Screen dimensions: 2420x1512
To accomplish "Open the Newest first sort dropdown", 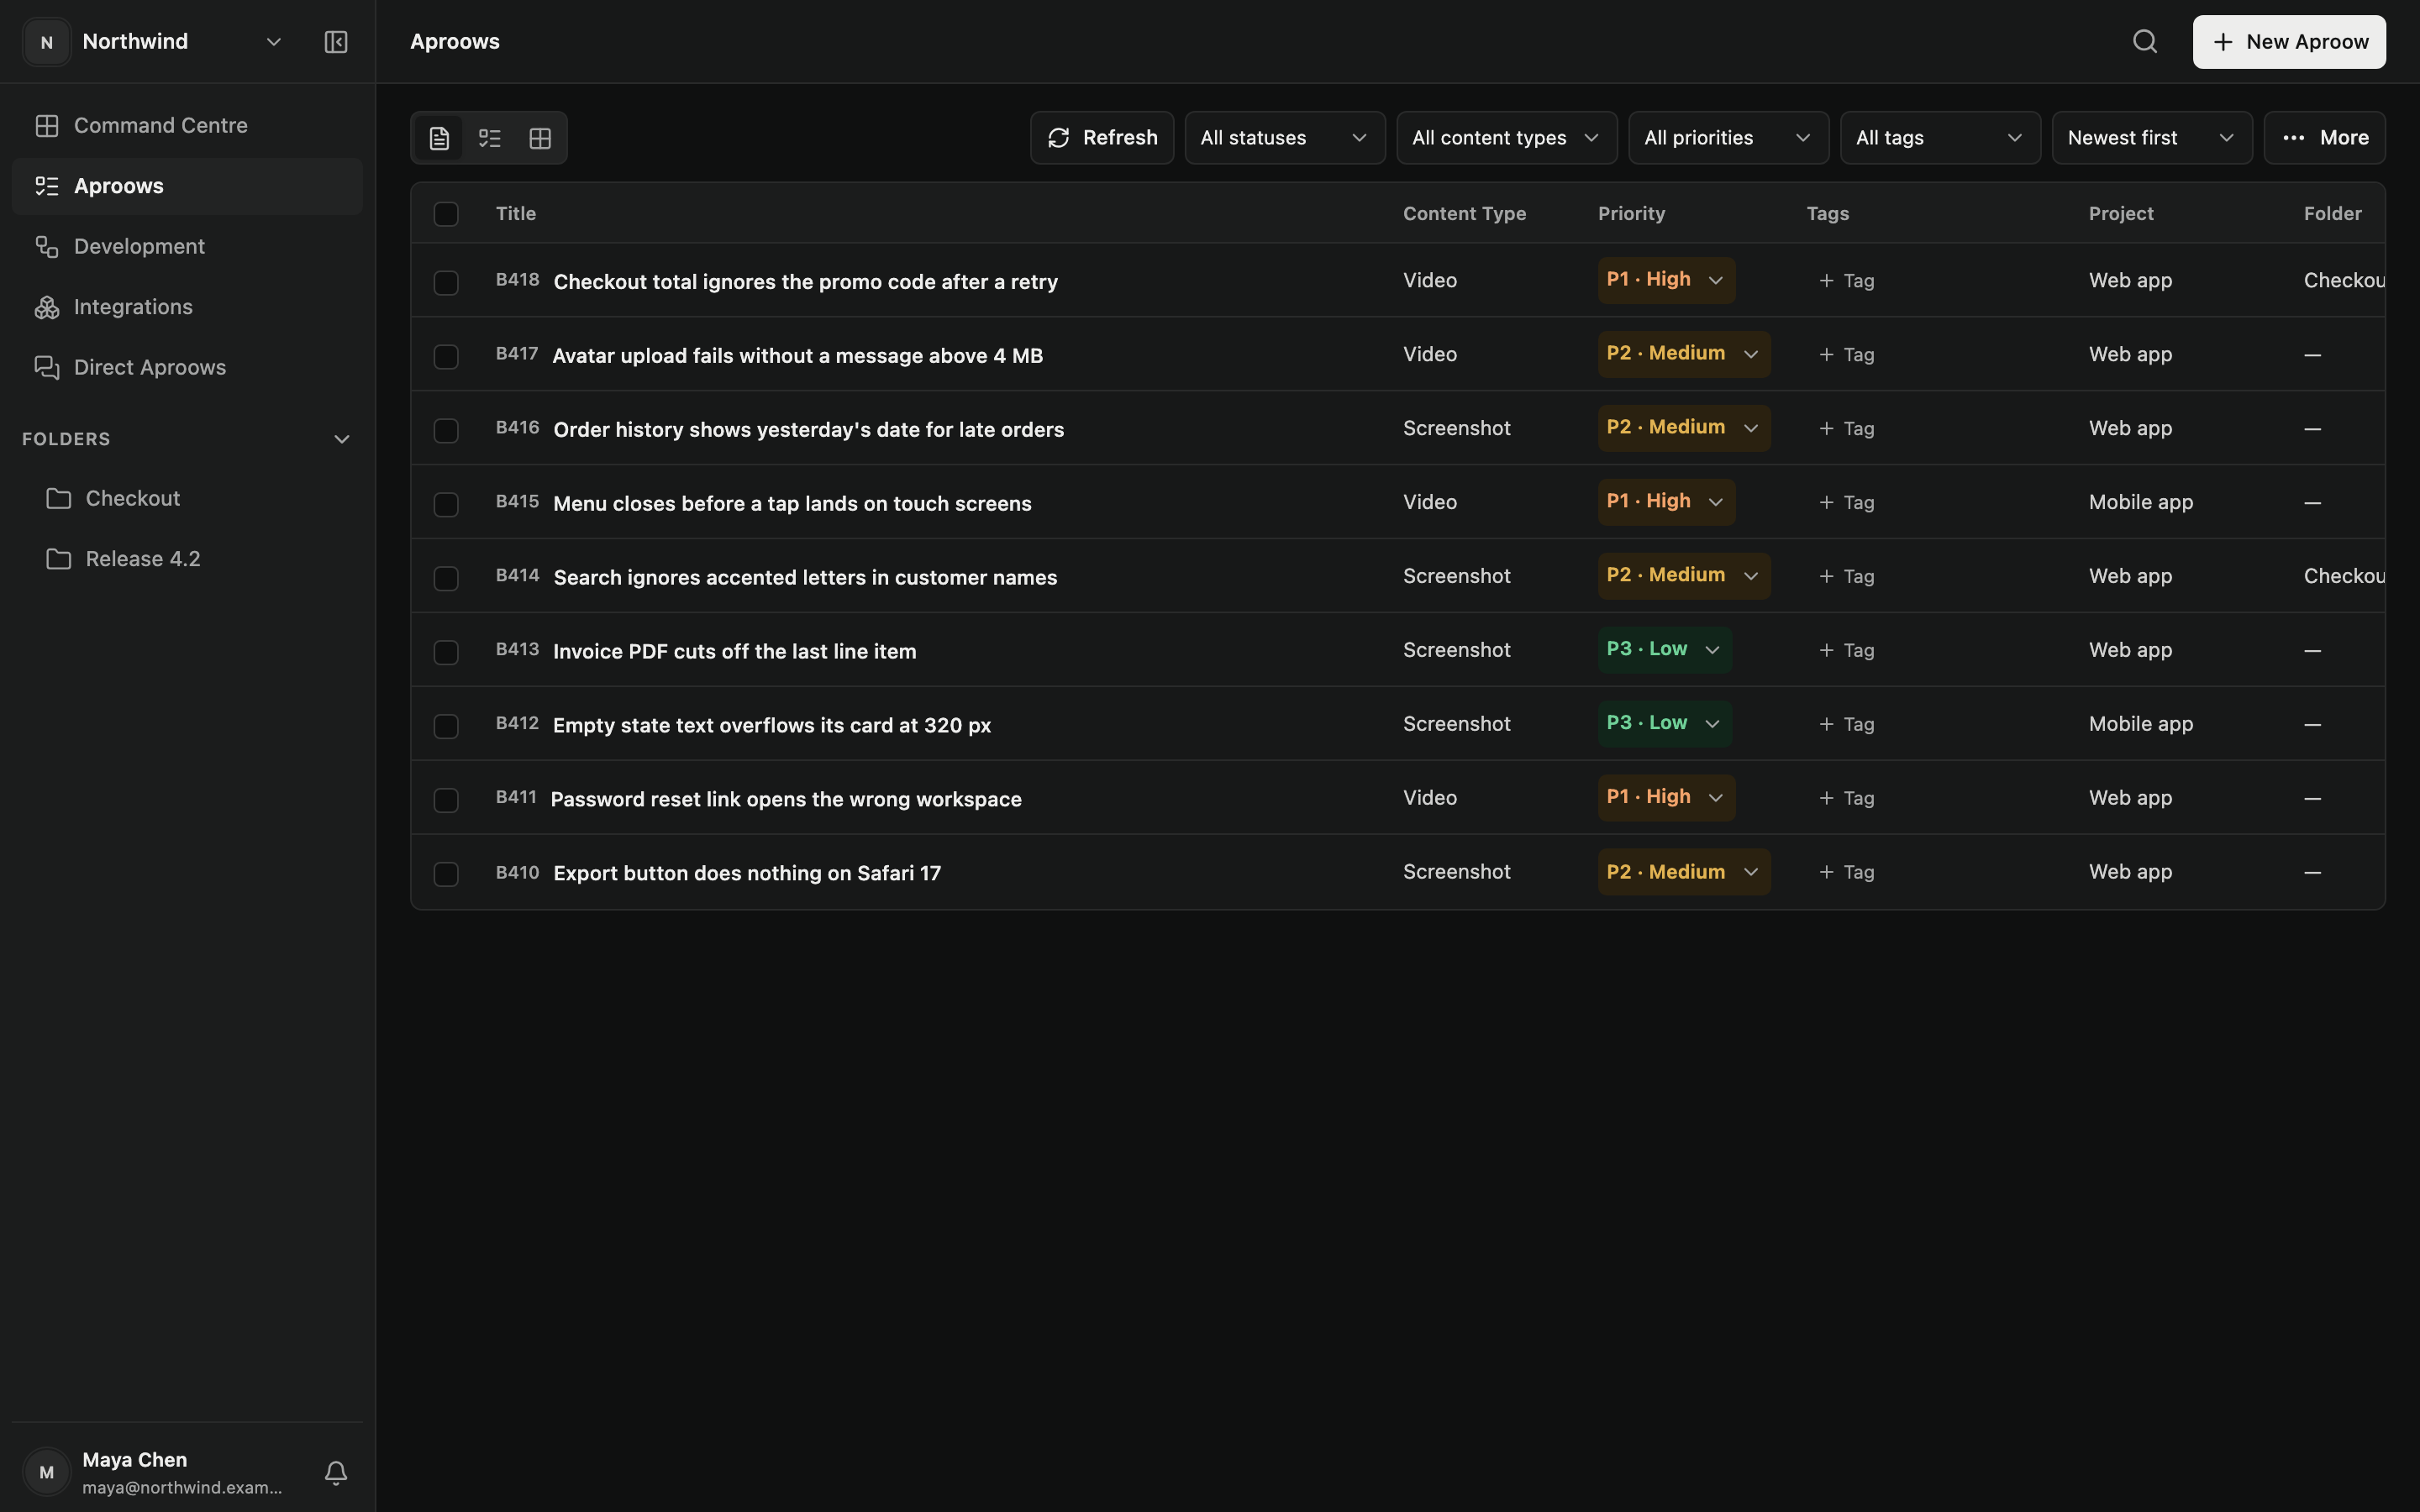I will coord(2152,138).
